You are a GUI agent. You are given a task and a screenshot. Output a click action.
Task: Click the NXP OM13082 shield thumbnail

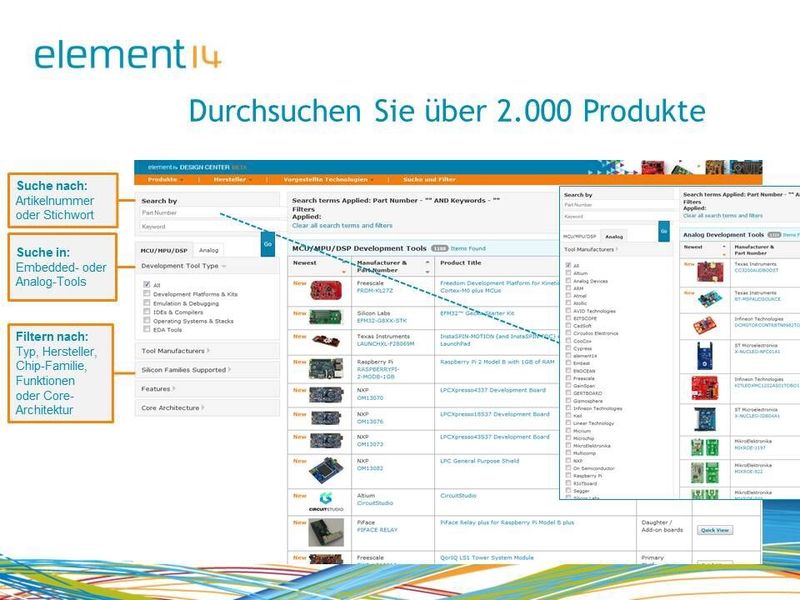pyautogui.click(x=326, y=471)
